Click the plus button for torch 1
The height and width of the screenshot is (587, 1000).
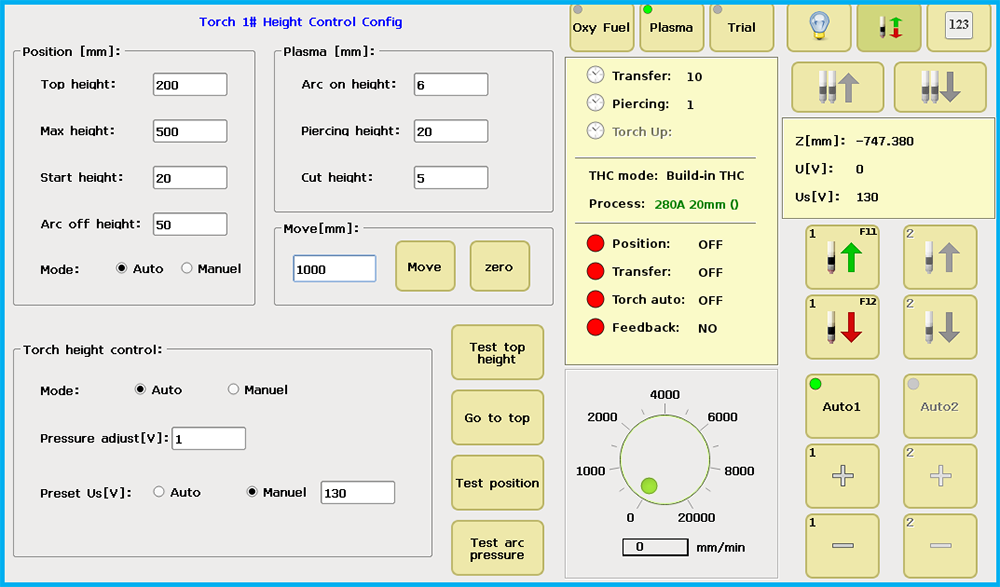pyautogui.click(x=842, y=476)
